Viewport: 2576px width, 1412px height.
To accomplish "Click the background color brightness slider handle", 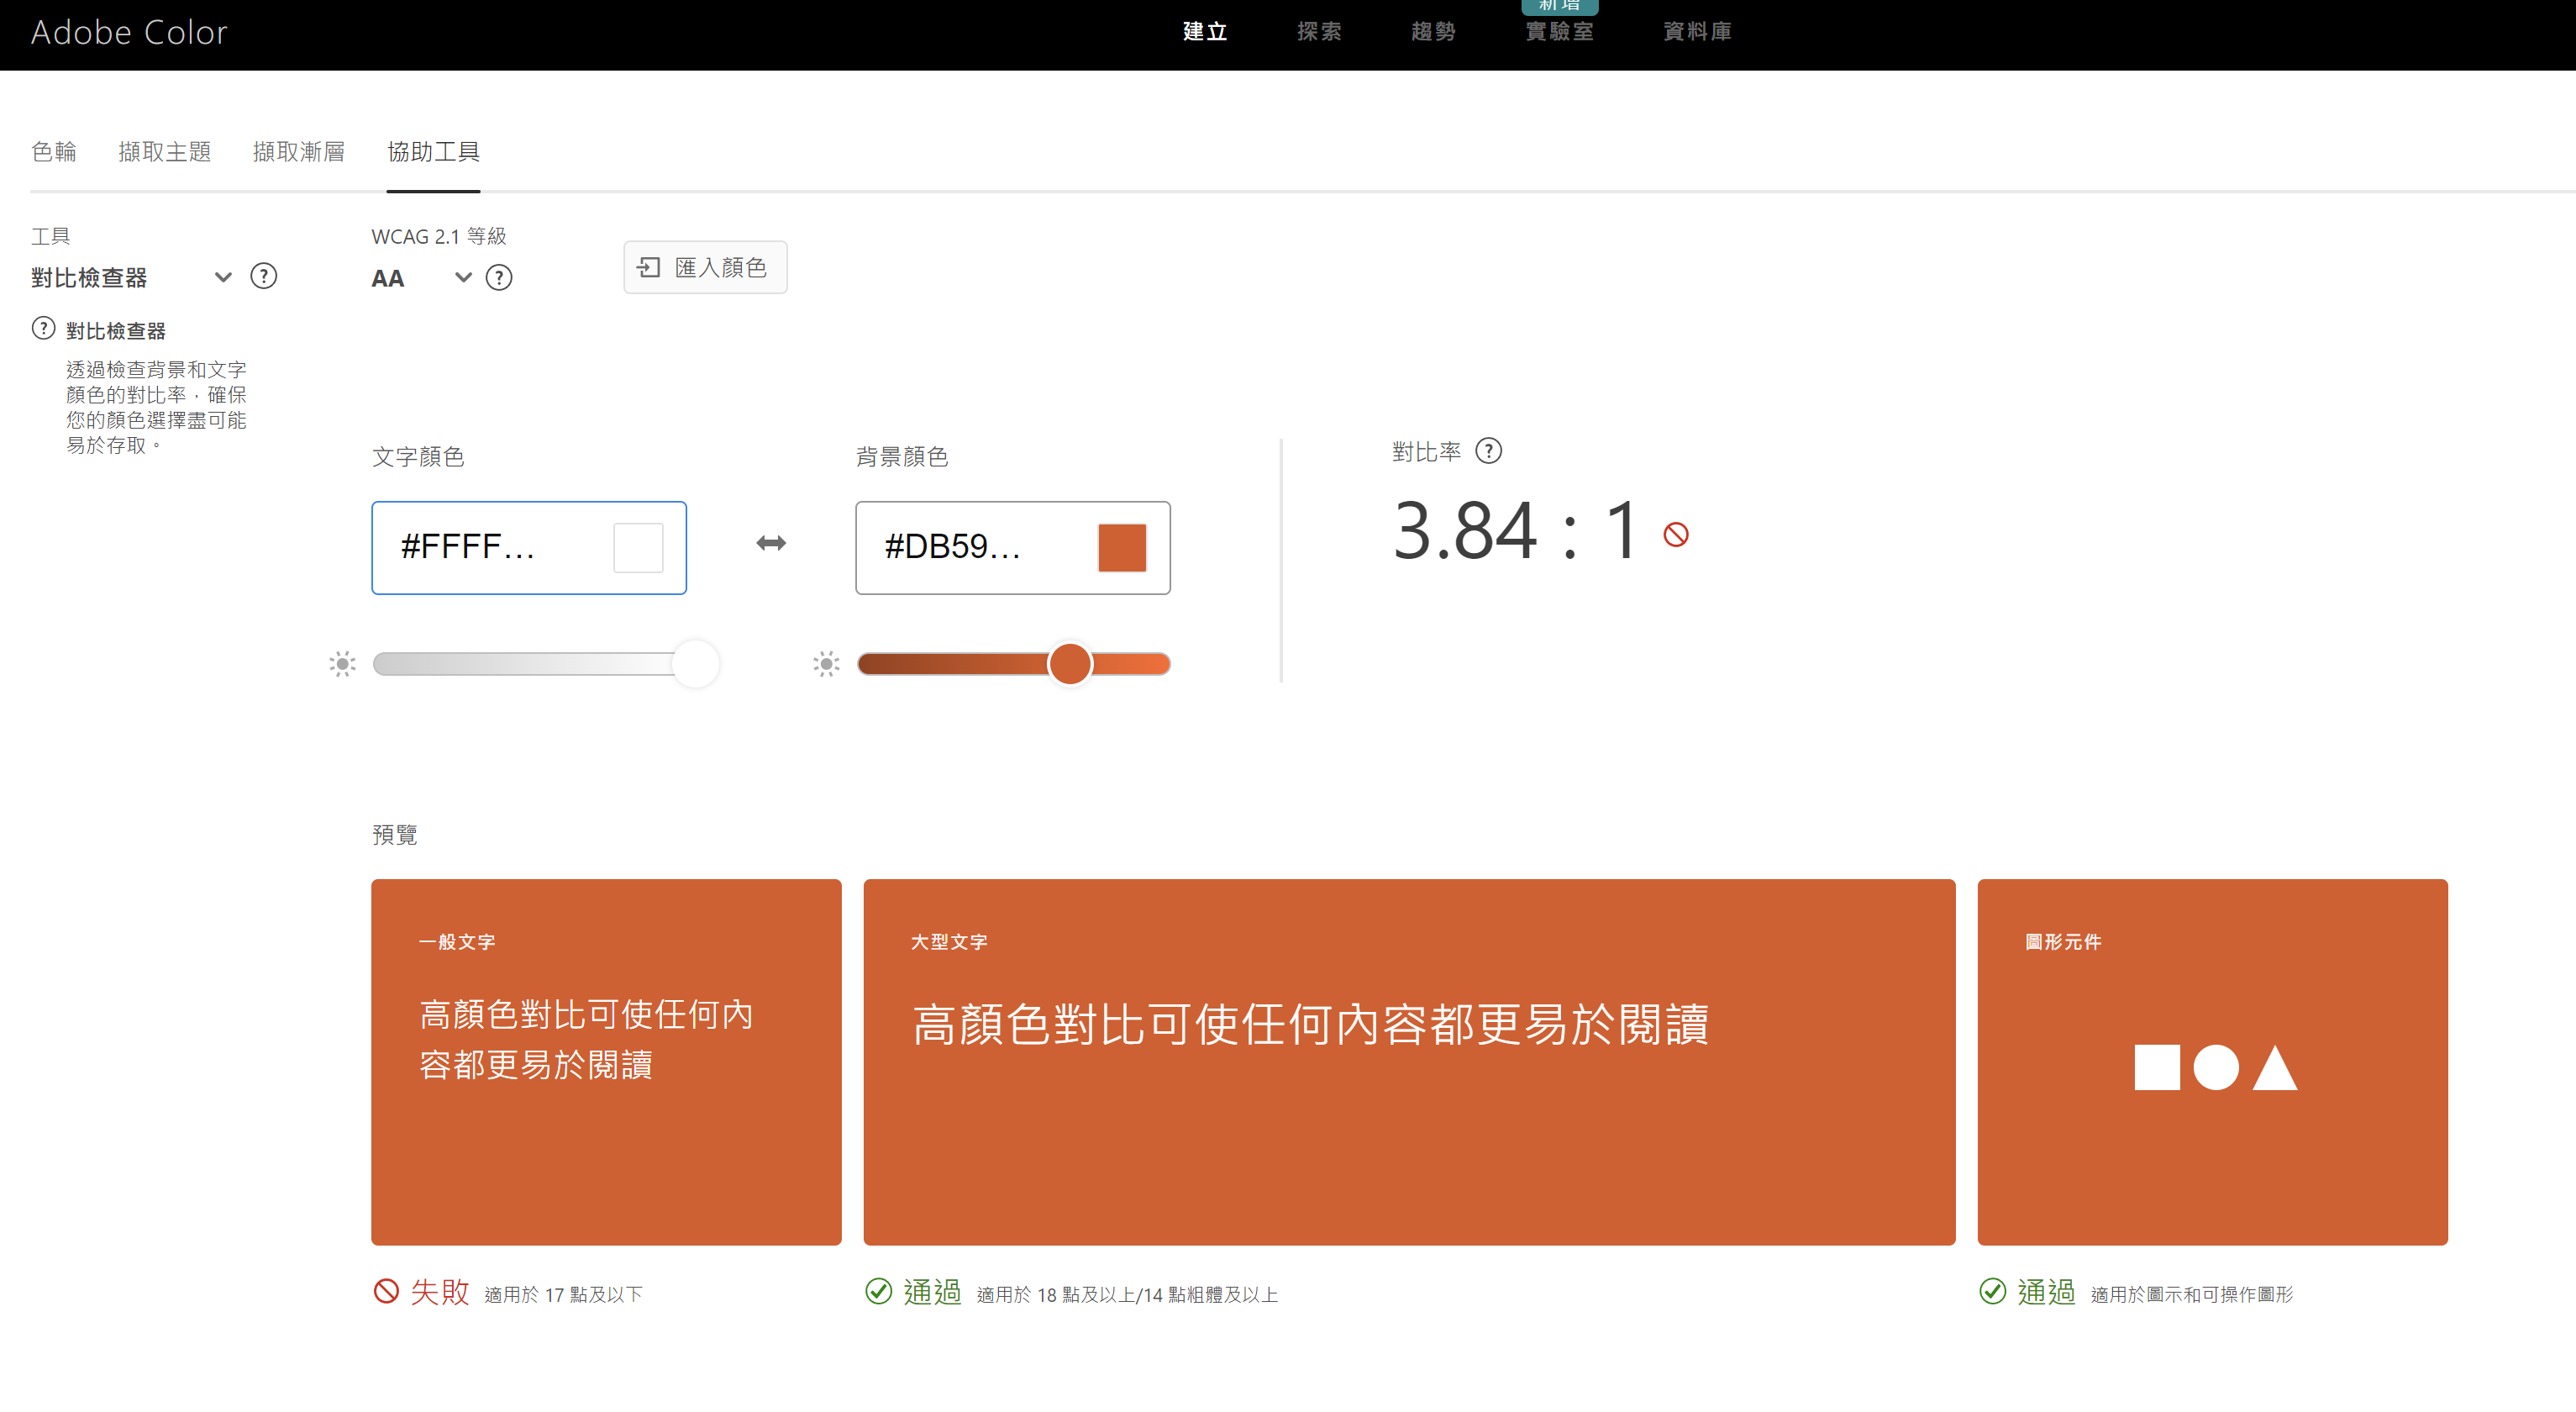I will pyautogui.click(x=1069, y=664).
